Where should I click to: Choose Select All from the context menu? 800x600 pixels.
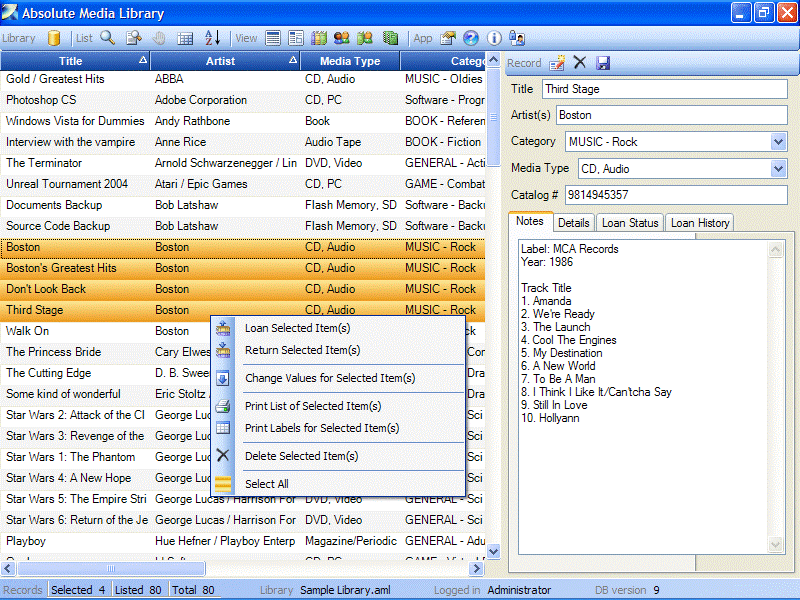pos(266,482)
